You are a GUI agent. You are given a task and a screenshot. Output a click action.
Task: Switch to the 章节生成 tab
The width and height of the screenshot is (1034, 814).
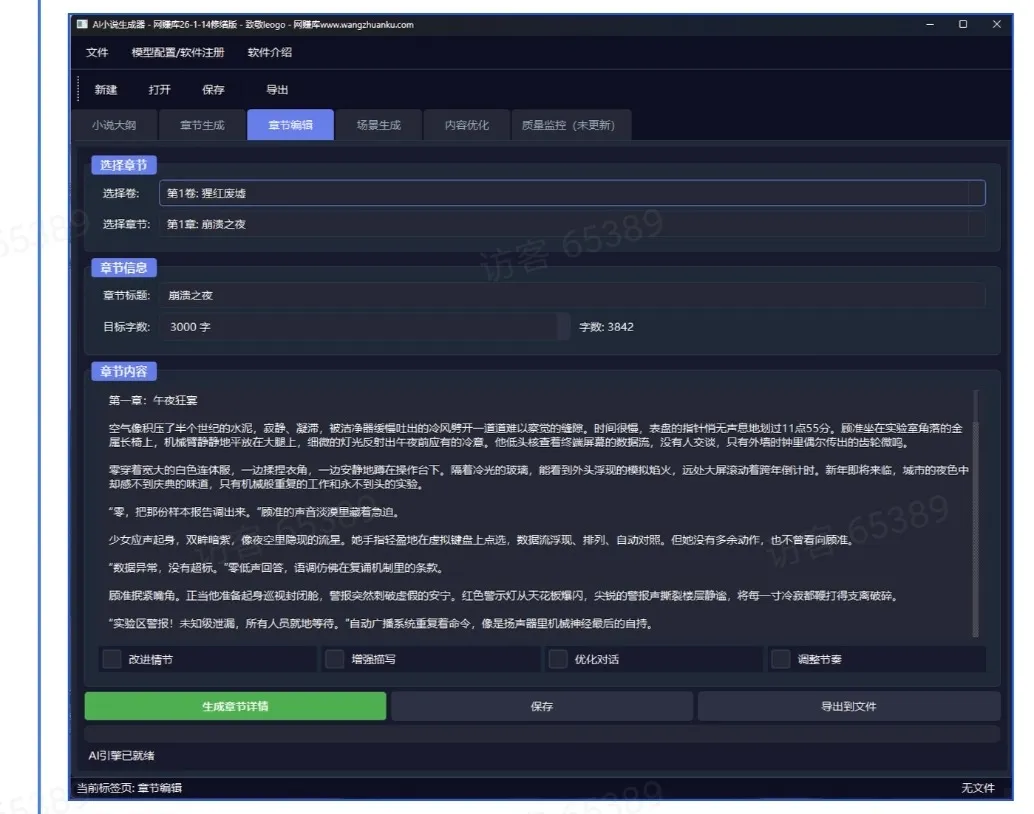[x=202, y=125]
